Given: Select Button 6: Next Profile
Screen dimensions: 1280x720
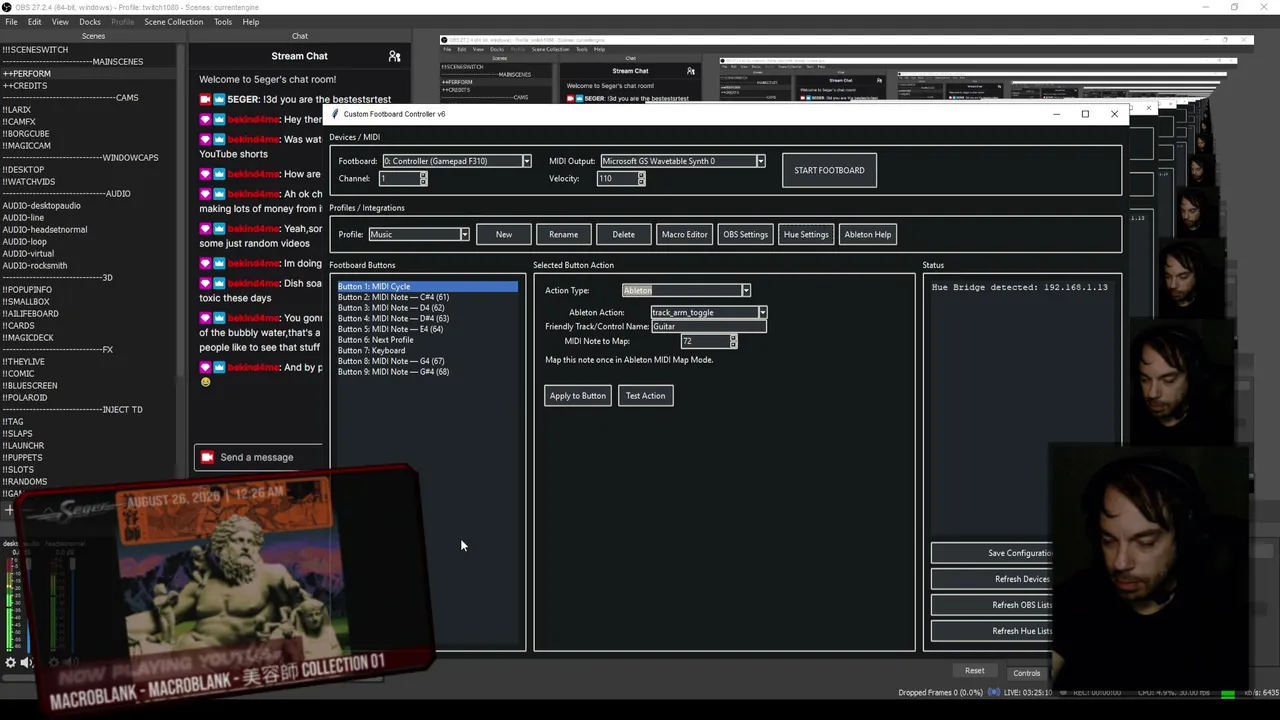Looking at the screenshot, I should tap(427, 340).
